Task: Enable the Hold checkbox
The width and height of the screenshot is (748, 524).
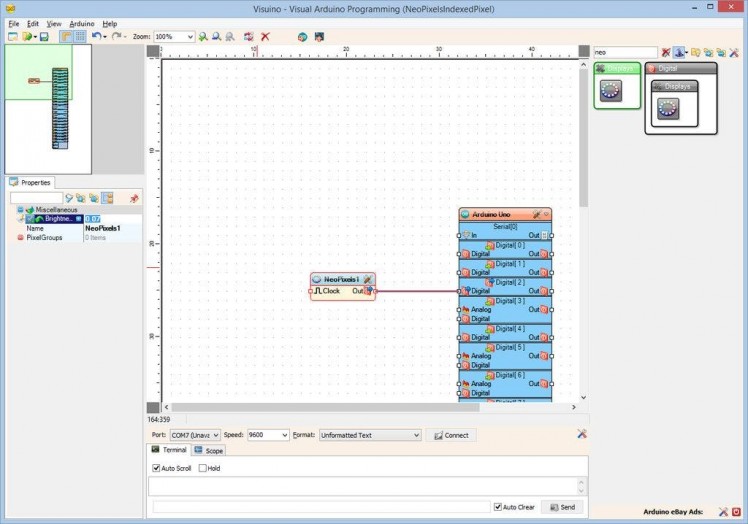Action: [x=202, y=468]
